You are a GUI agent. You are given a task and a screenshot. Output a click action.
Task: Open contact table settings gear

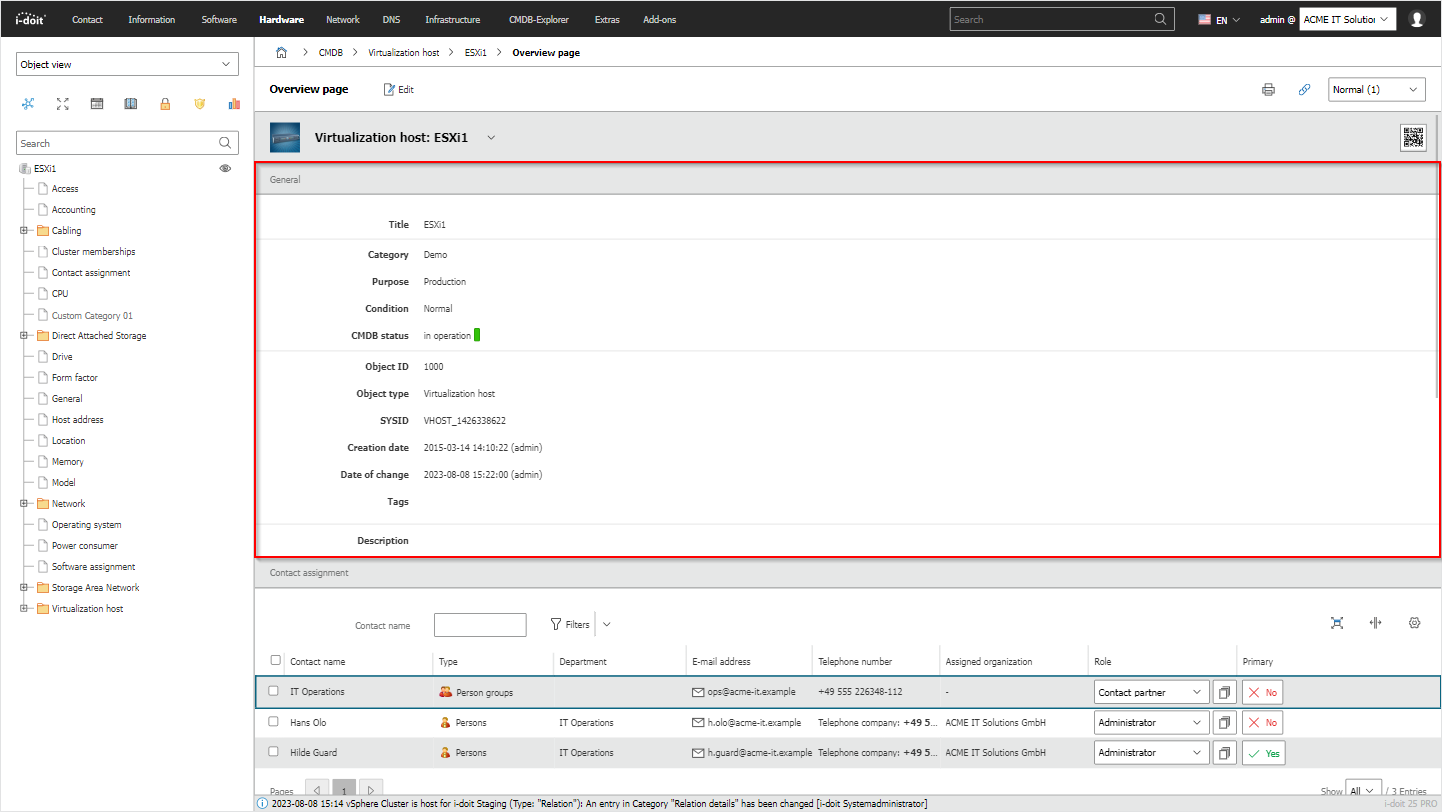click(1414, 623)
